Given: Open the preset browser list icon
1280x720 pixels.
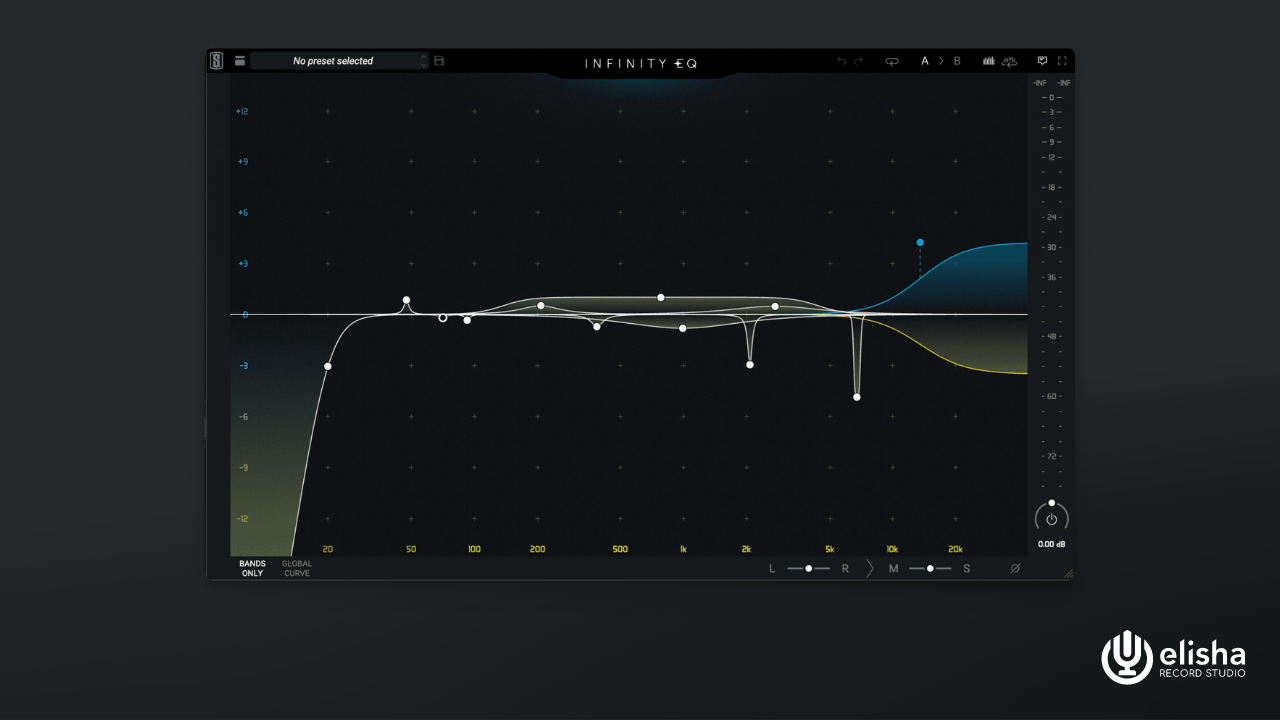Looking at the screenshot, I should point(240,61).
